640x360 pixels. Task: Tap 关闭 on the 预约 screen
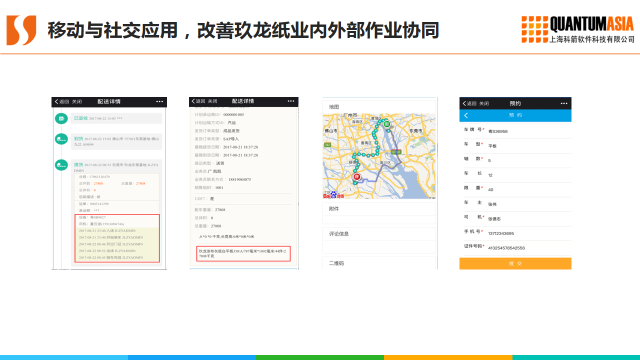tap(484, 104)
